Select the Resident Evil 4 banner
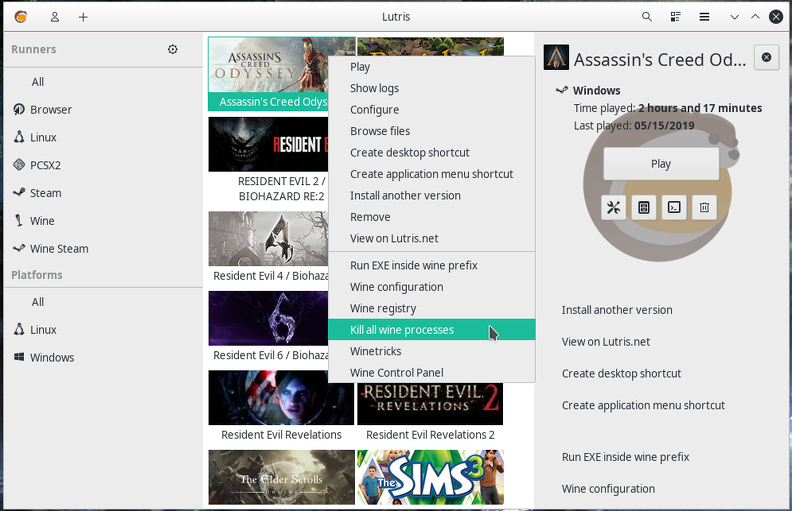Screen dimensions: 792x511 [268, 238]
